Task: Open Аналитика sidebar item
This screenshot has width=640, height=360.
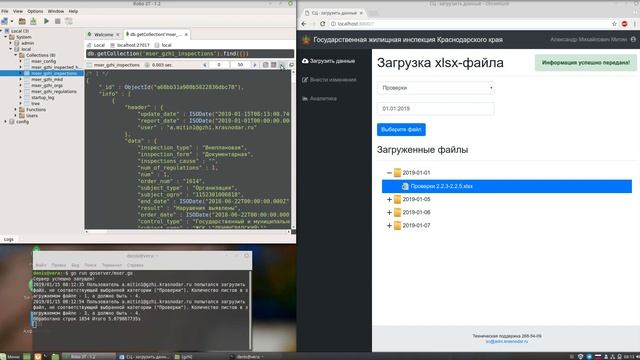Action: point(320,99)
